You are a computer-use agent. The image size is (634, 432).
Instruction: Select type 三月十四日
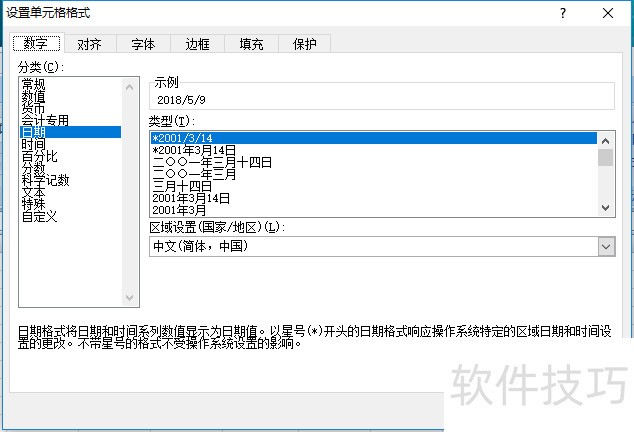(x=374, y=186)
